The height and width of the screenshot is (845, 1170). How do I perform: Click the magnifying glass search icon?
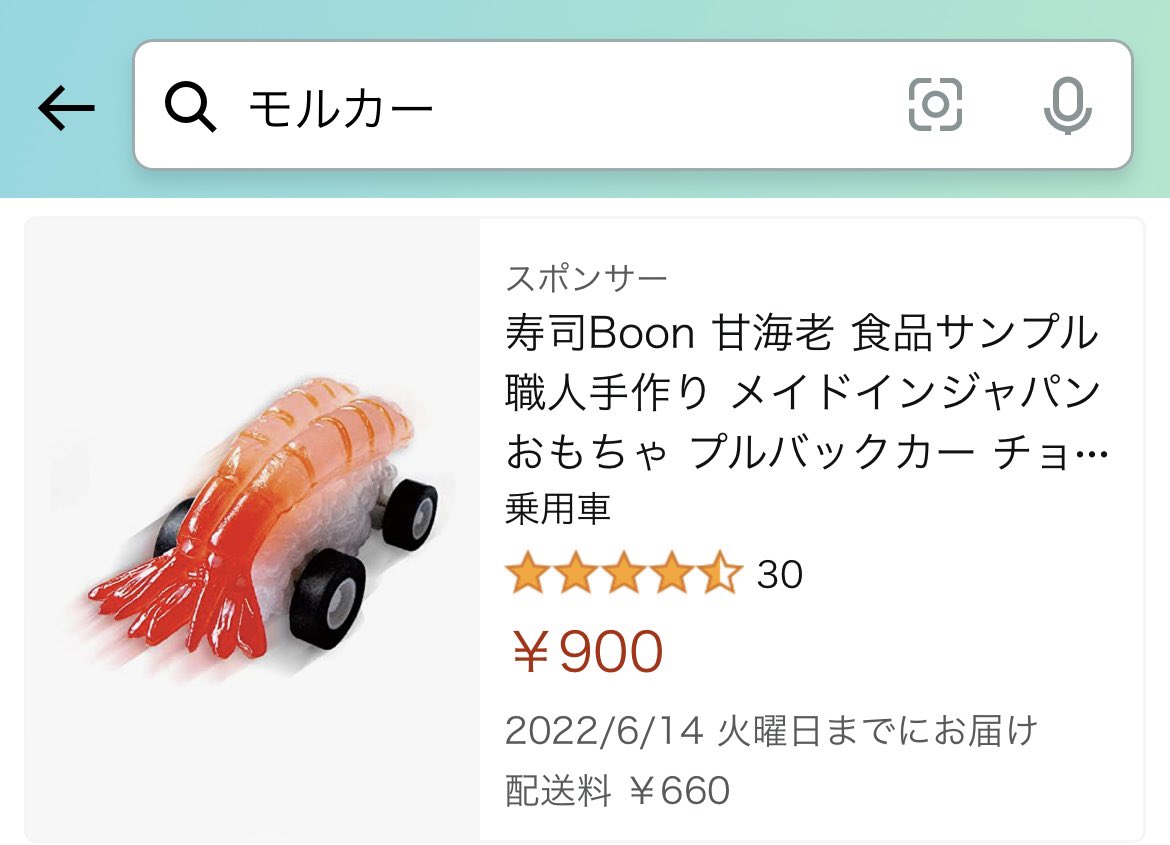(x=190, y=107)
